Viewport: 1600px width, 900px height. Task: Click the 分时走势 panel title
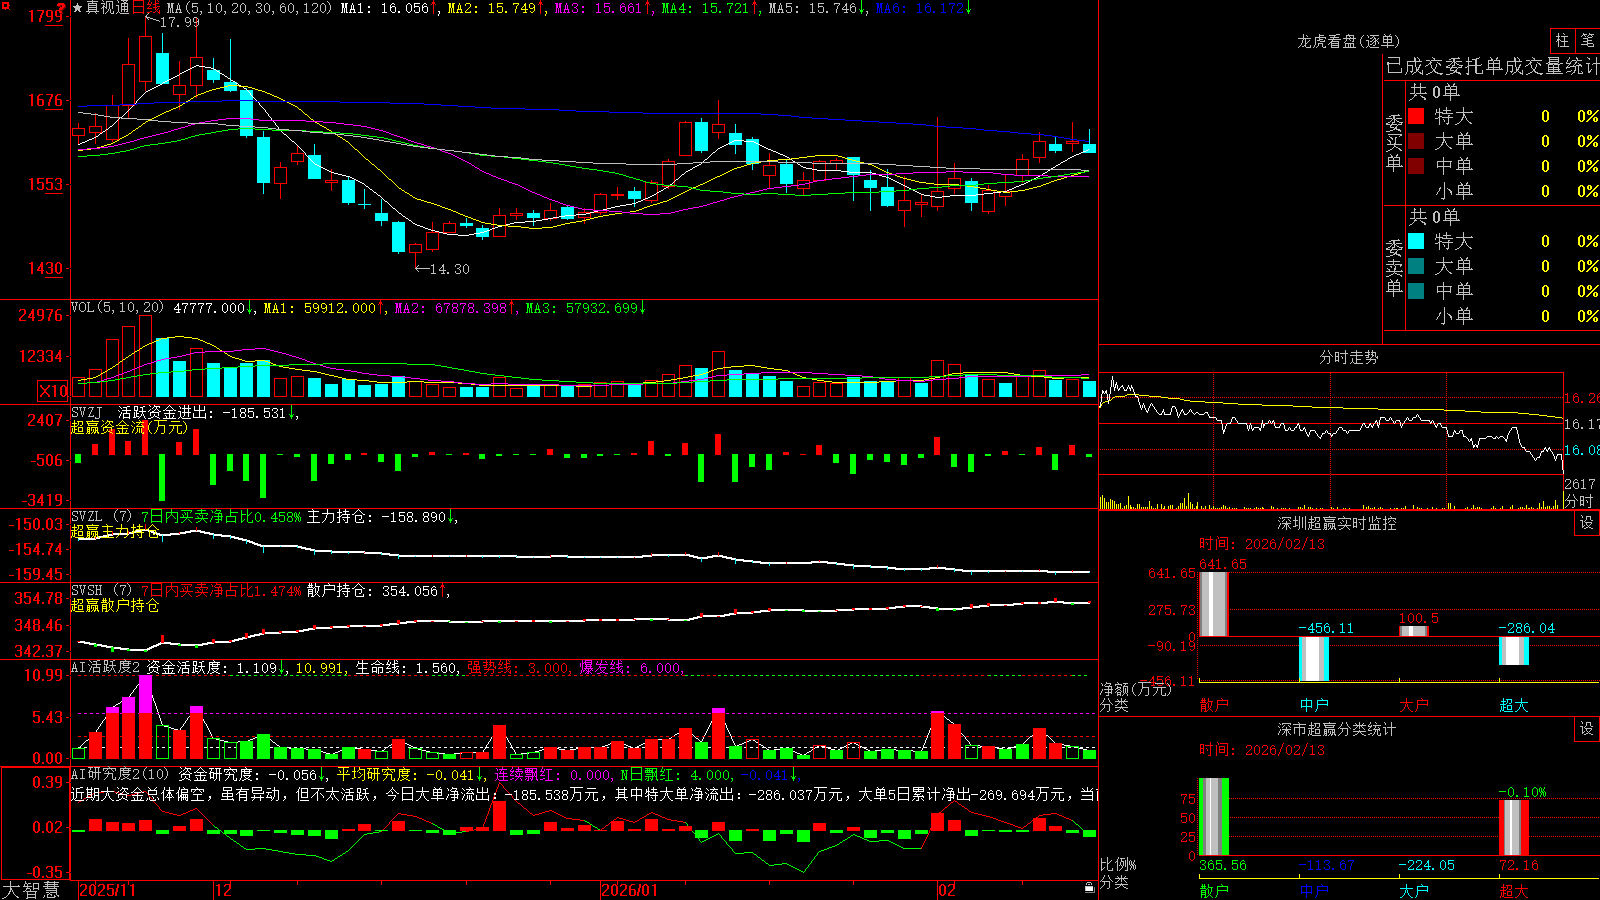point(1348,357)
